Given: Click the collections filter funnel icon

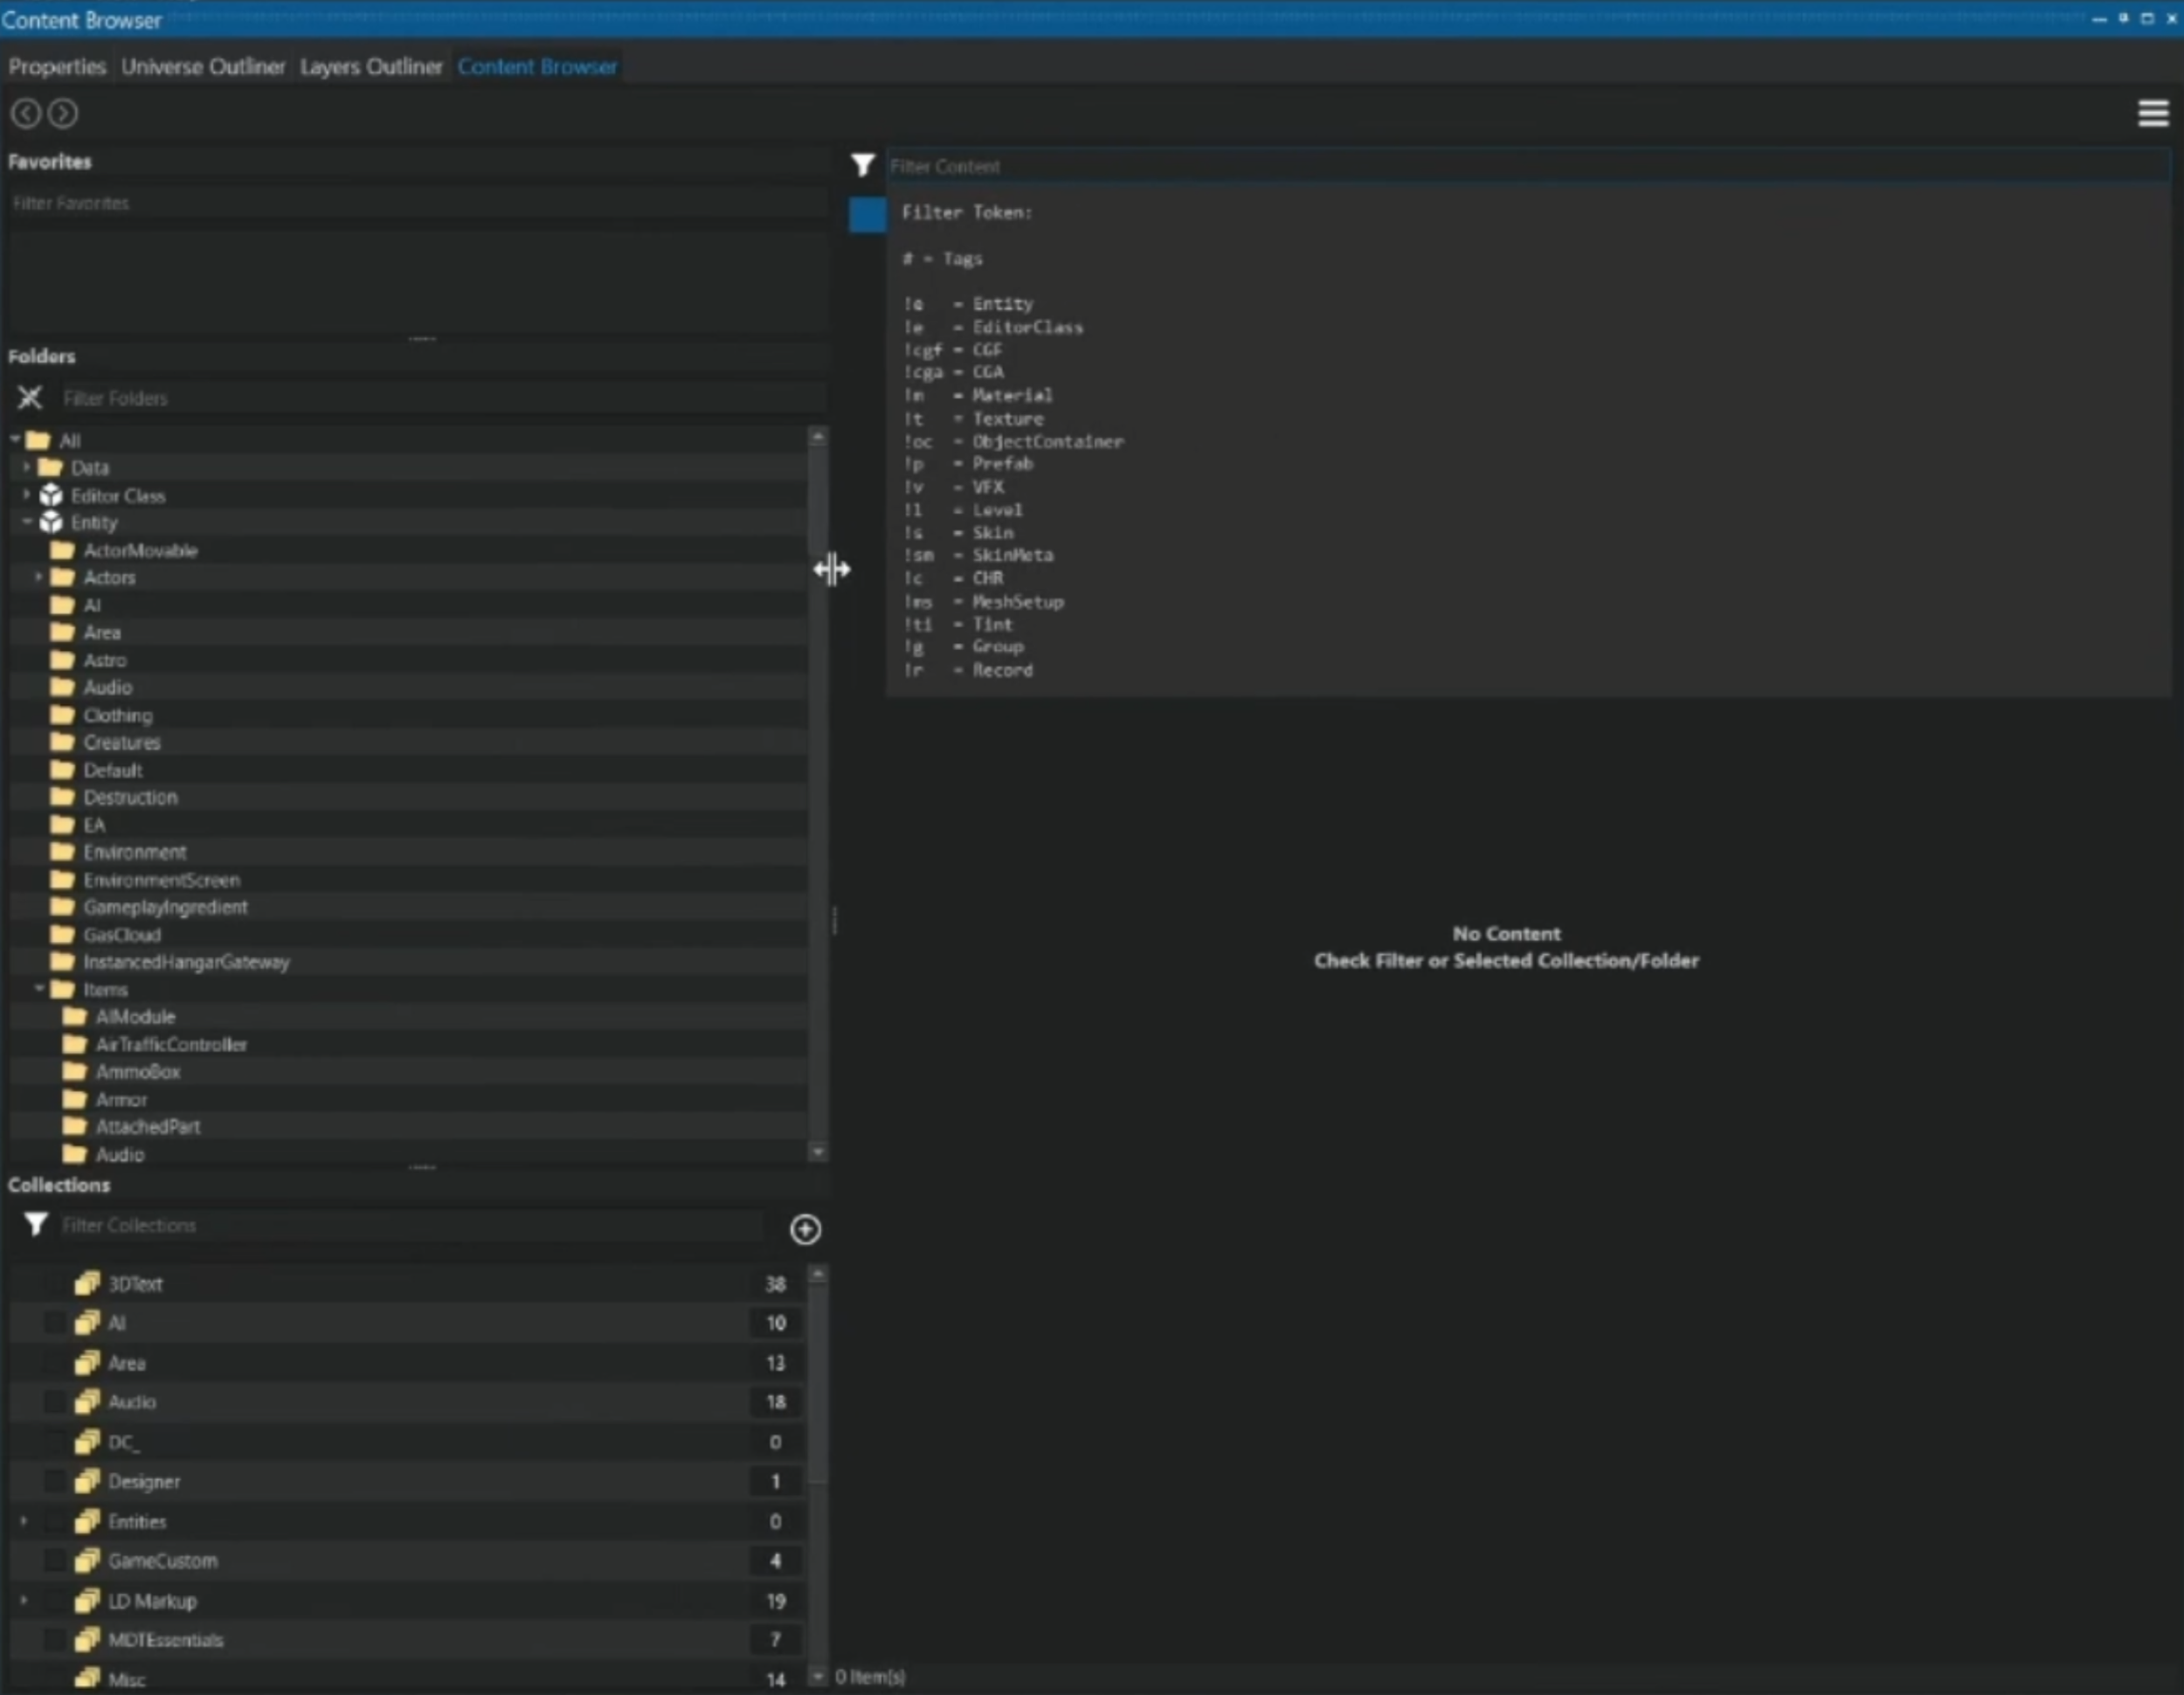Looking at the screenshot, I should [36, 1224].
